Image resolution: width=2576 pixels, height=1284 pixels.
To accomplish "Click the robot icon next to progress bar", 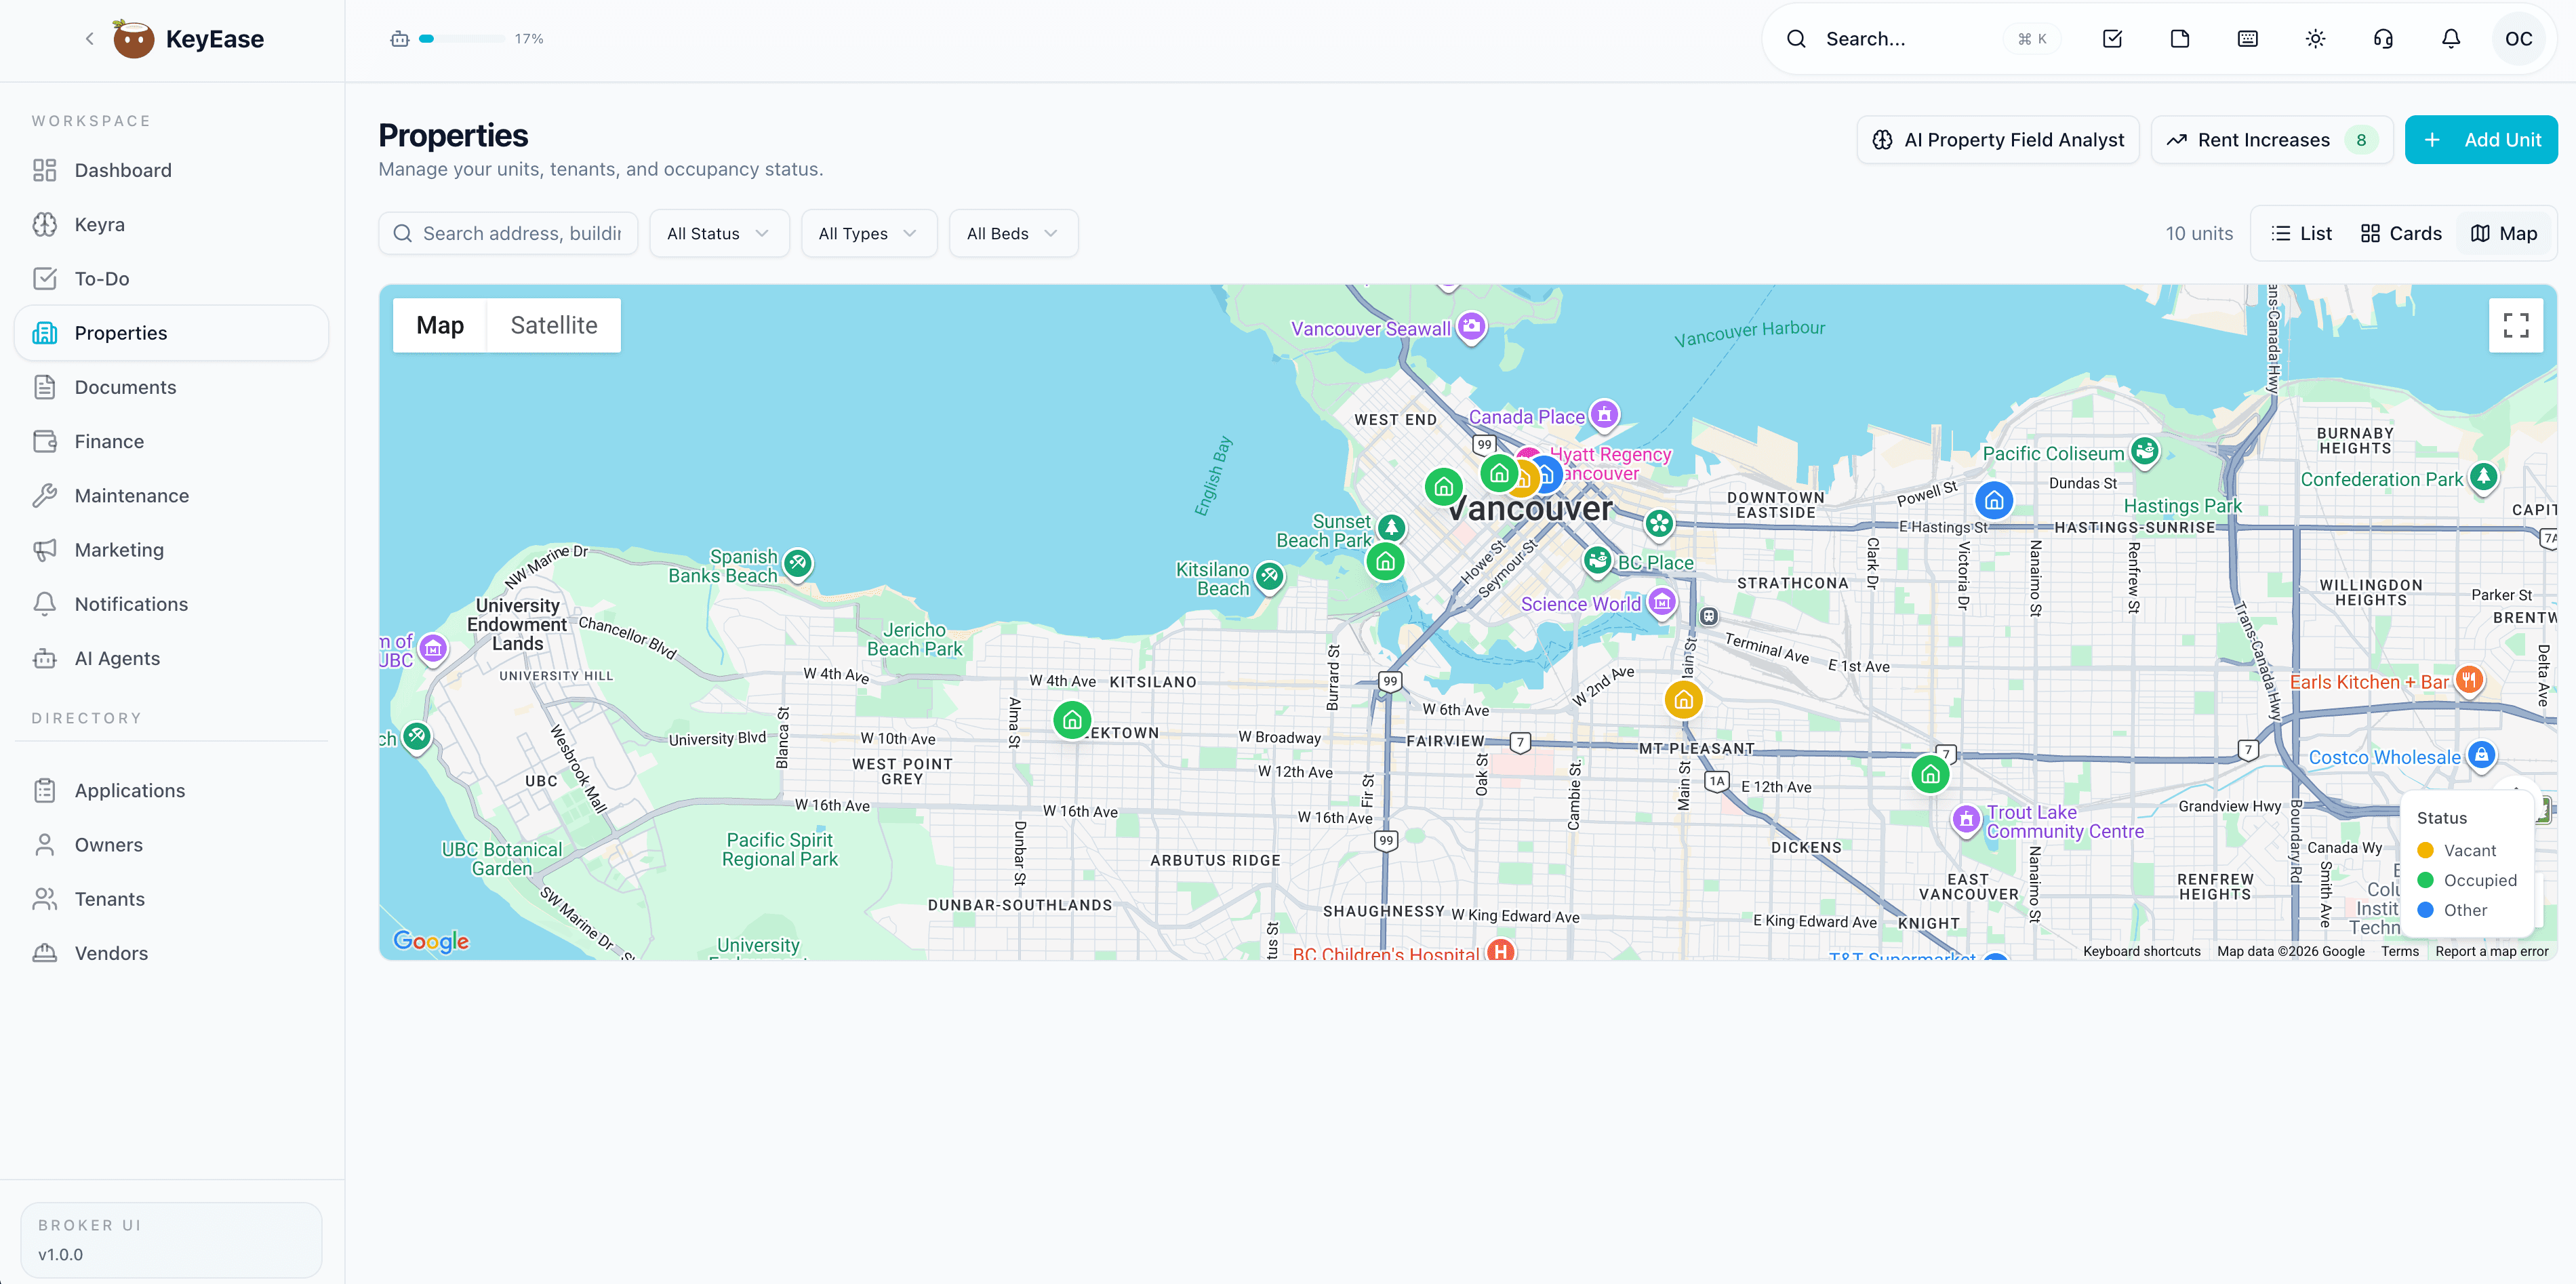I will [399, 38].
